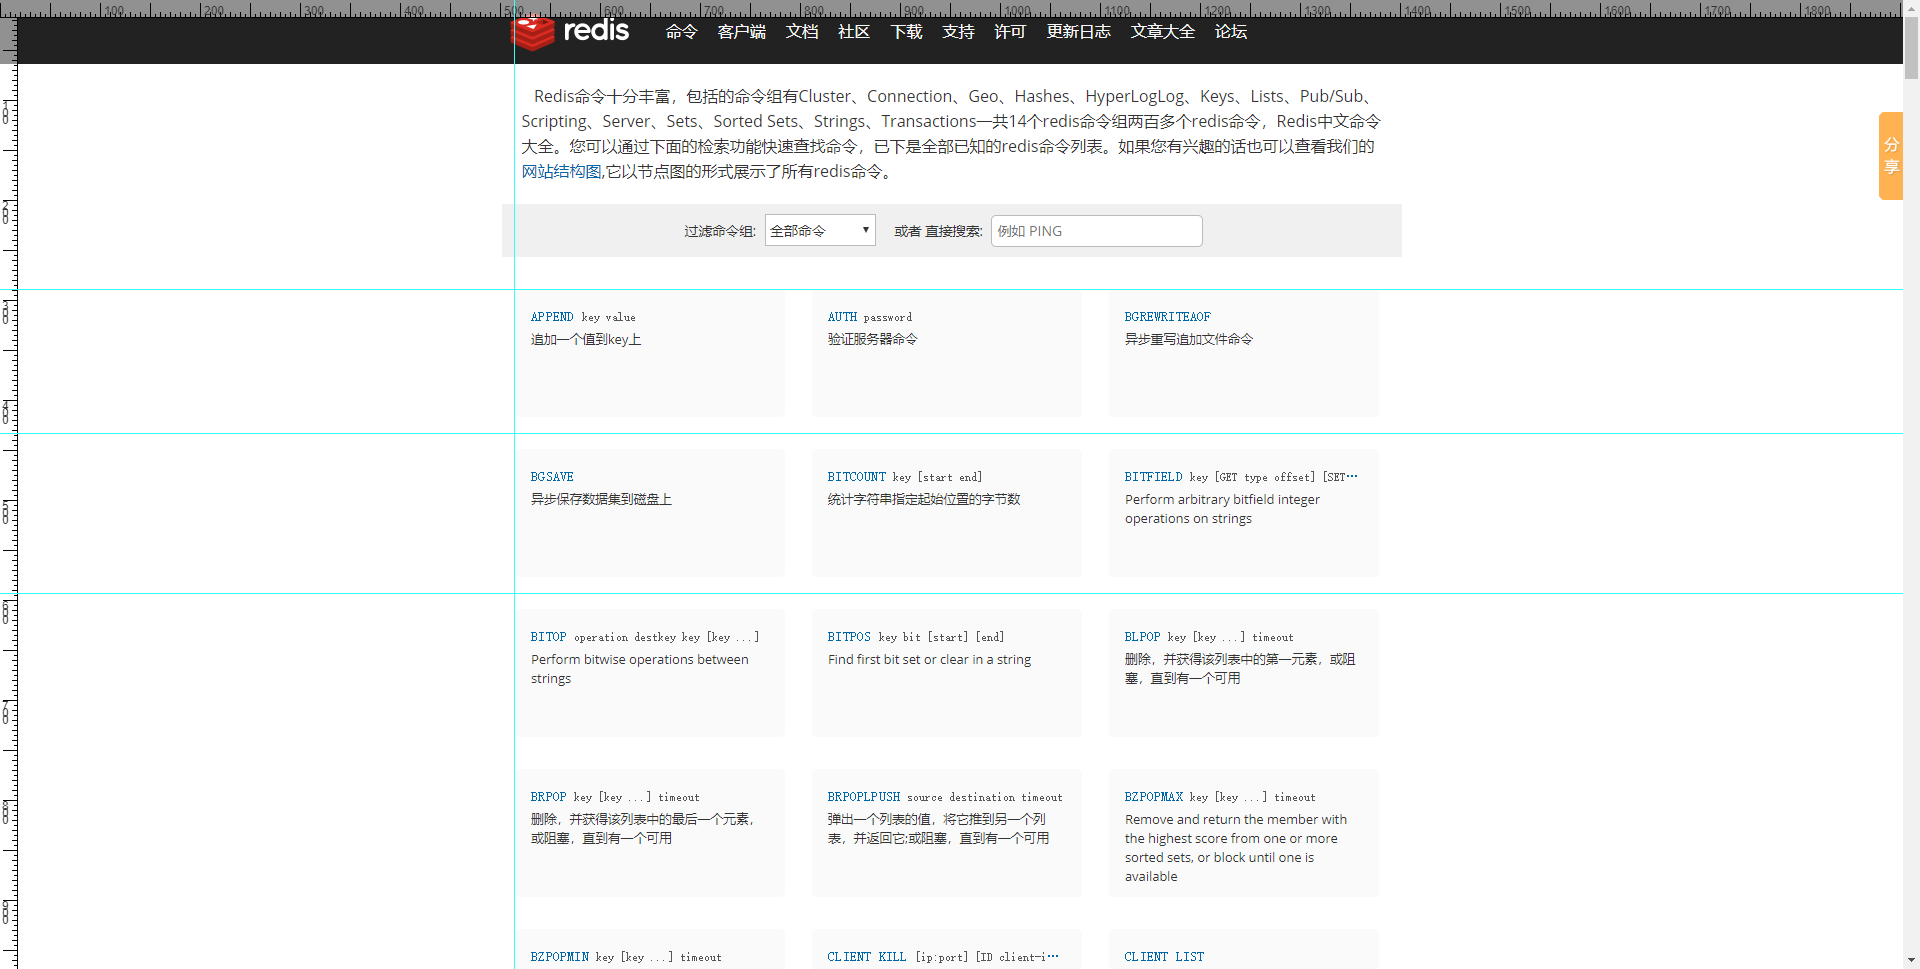The image size is (1920, 969).
Task: Open the BLPOP command
Action: 1209,637
